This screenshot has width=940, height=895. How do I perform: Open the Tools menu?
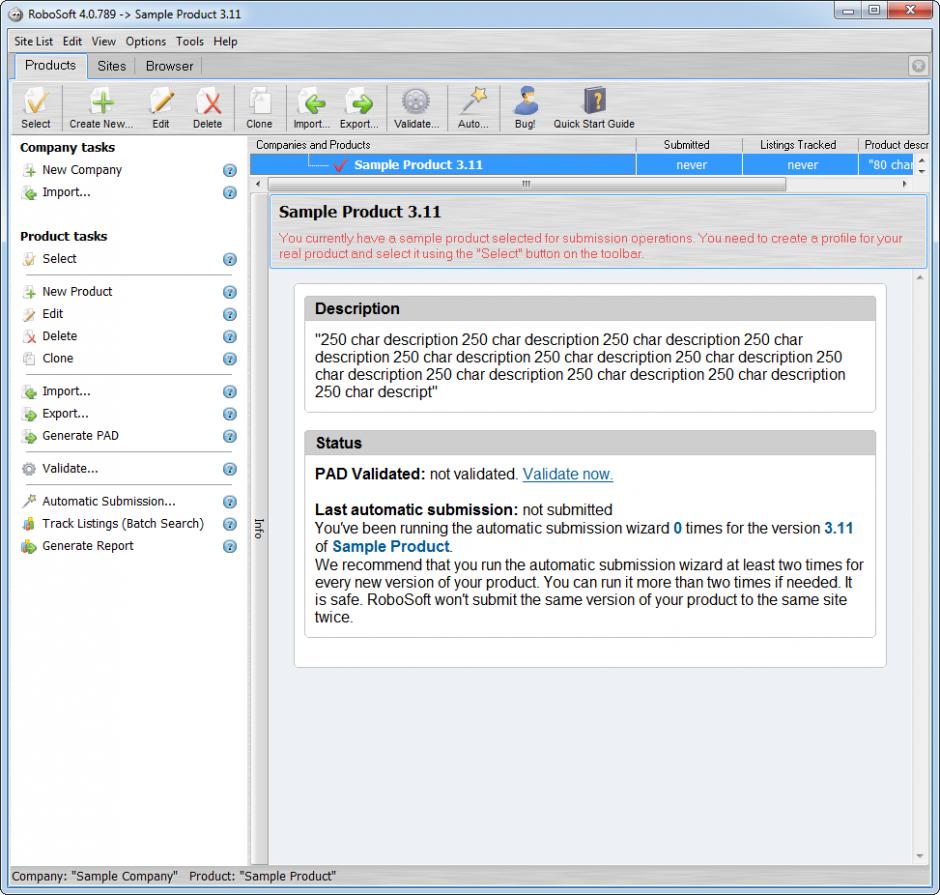(189, 41)
